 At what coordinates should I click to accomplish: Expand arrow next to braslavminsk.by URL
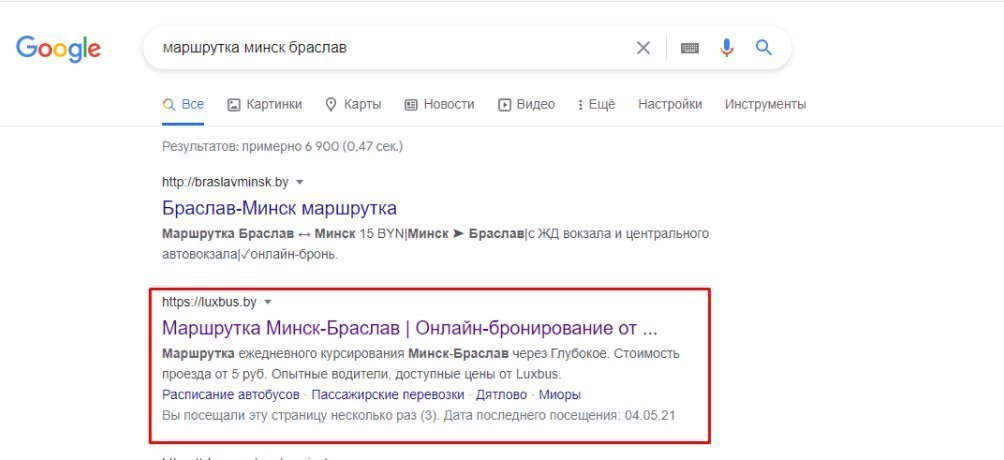pyautogui.click(x=300, y=182)
